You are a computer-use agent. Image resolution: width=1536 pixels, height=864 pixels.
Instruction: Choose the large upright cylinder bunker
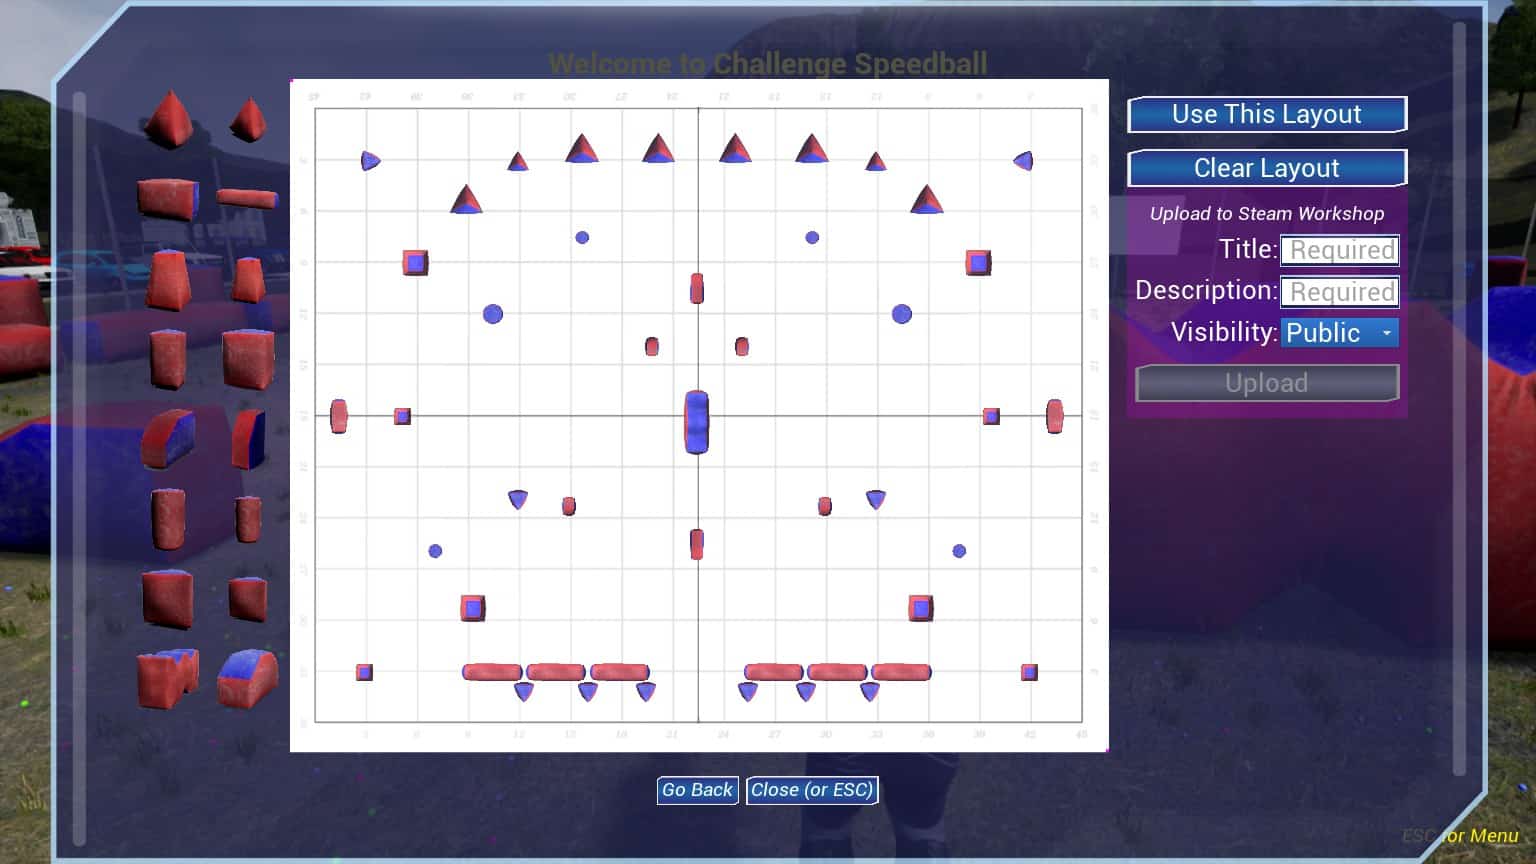168,519
